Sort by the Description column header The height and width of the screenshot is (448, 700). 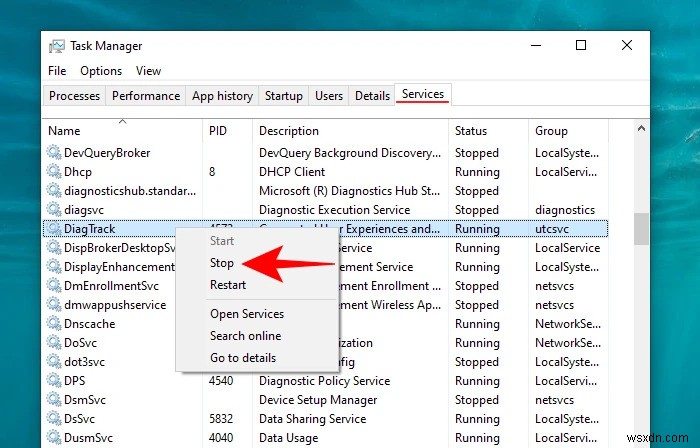point(350,131)
